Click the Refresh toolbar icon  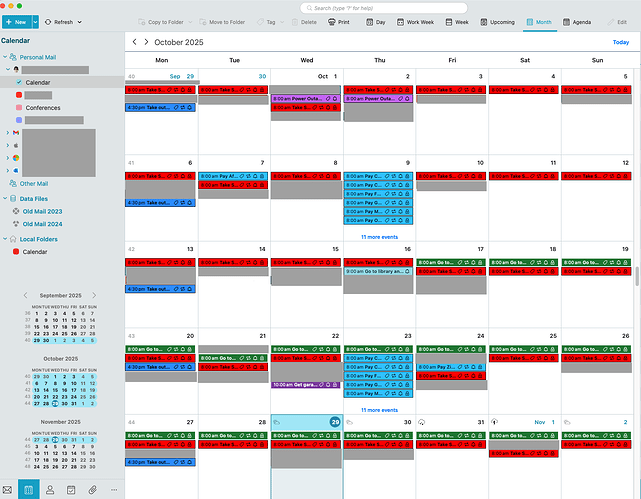[x=63, y=21]
